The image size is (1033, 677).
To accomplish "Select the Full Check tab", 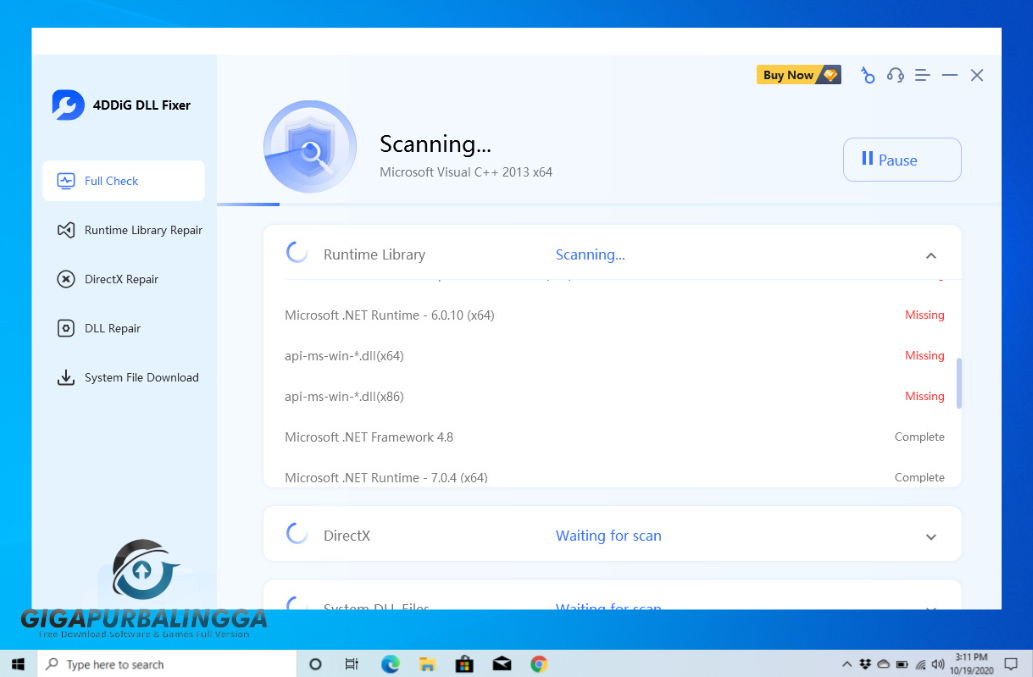I will pos(123,181).
